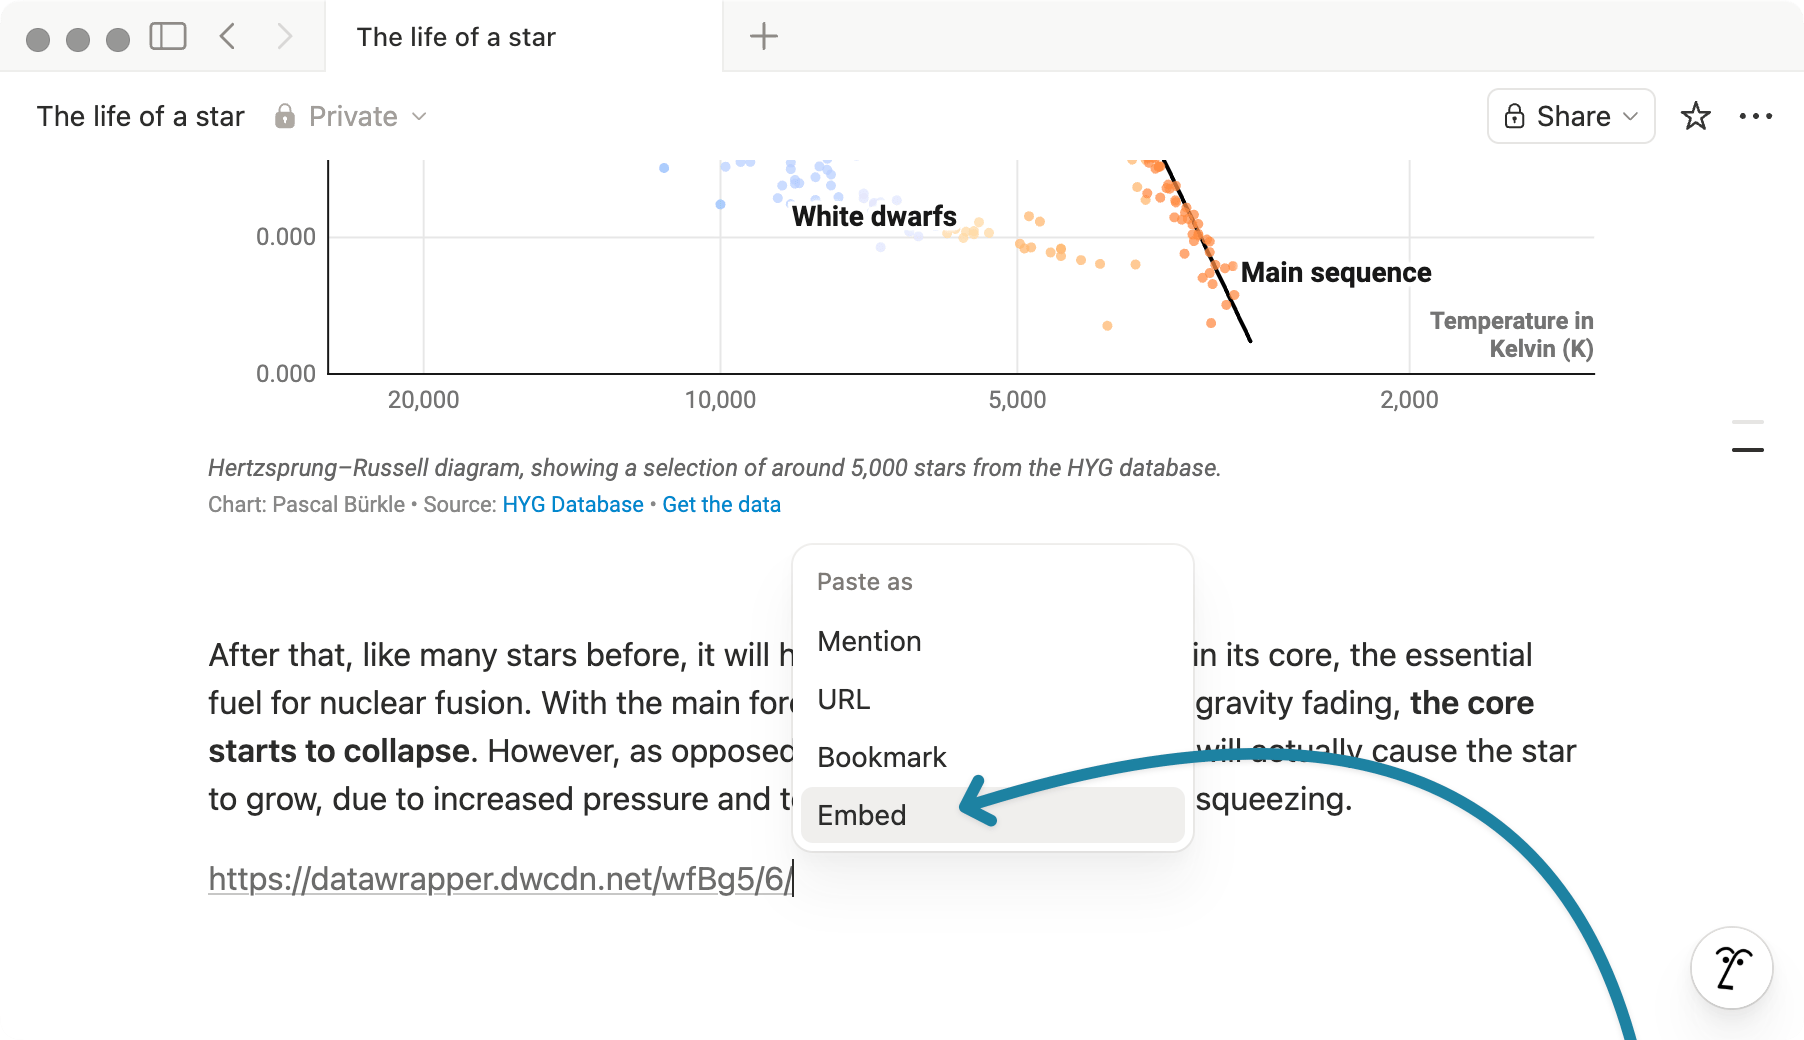Toggle the sidebar panel icon

pos(168,37)
